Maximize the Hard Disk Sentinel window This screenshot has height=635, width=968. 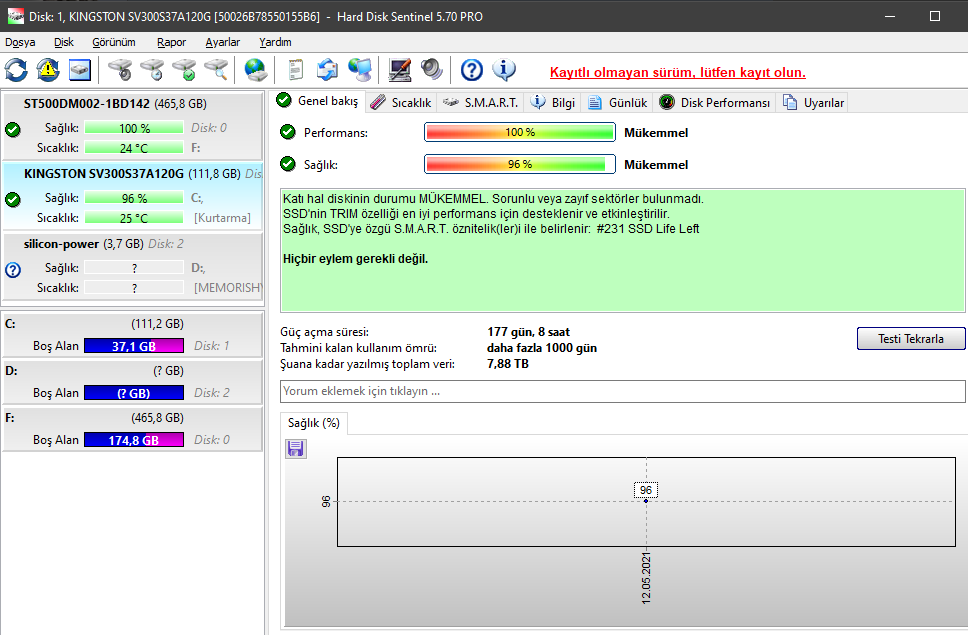point(935,16)
